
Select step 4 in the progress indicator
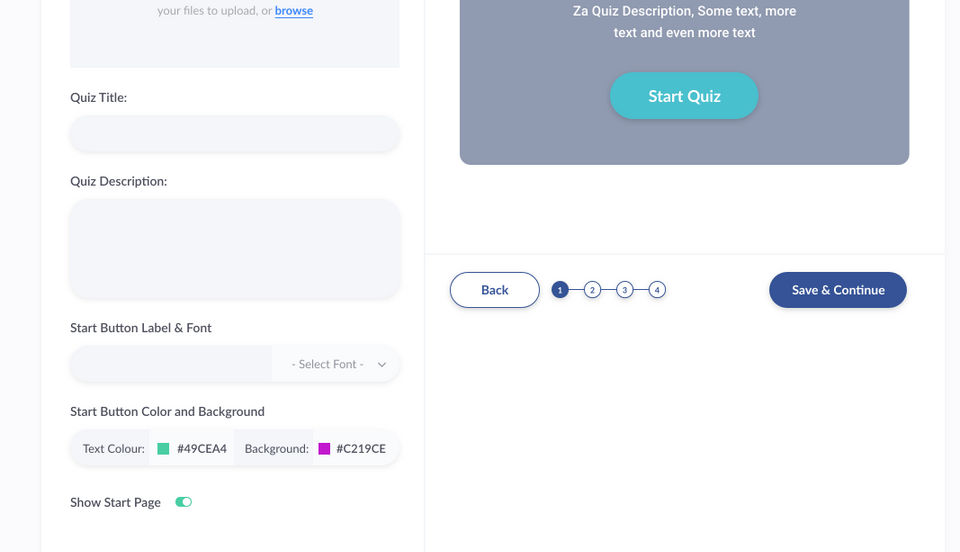click(656, 290)
